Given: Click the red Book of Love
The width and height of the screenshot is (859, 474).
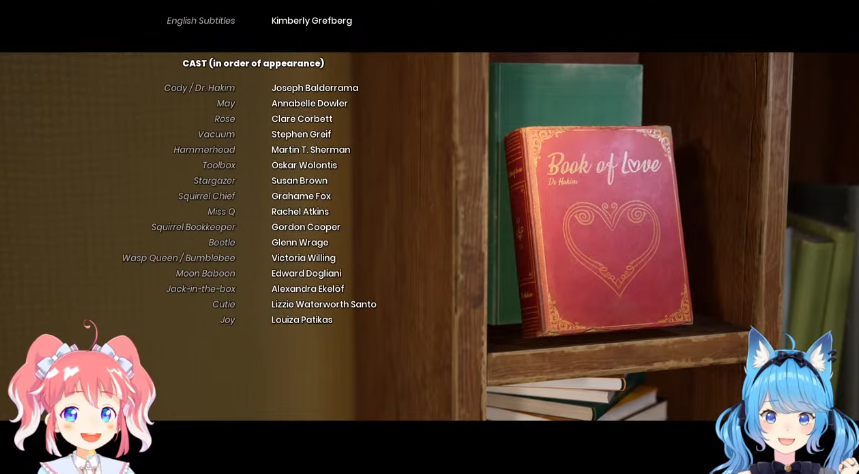Looking at the screenshot, I should [598, 230].
